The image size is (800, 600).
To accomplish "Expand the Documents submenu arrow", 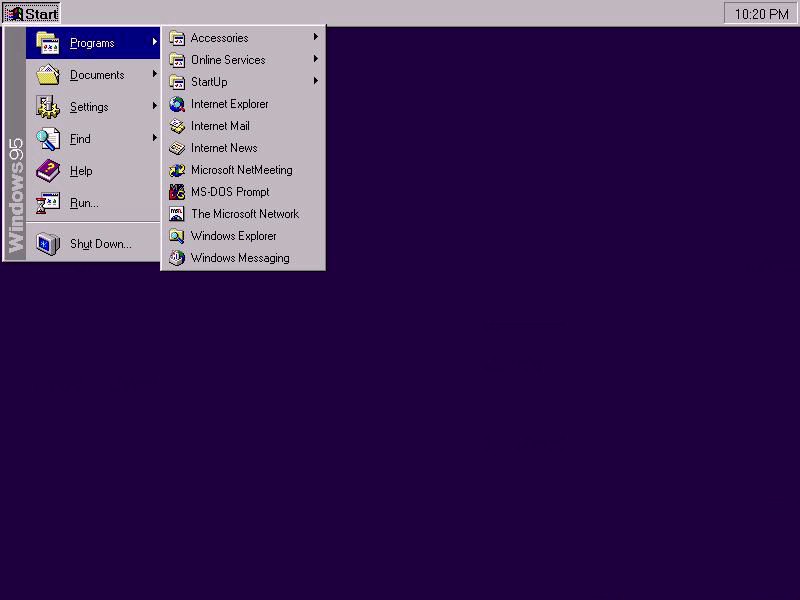I will (x=155, y=74).
